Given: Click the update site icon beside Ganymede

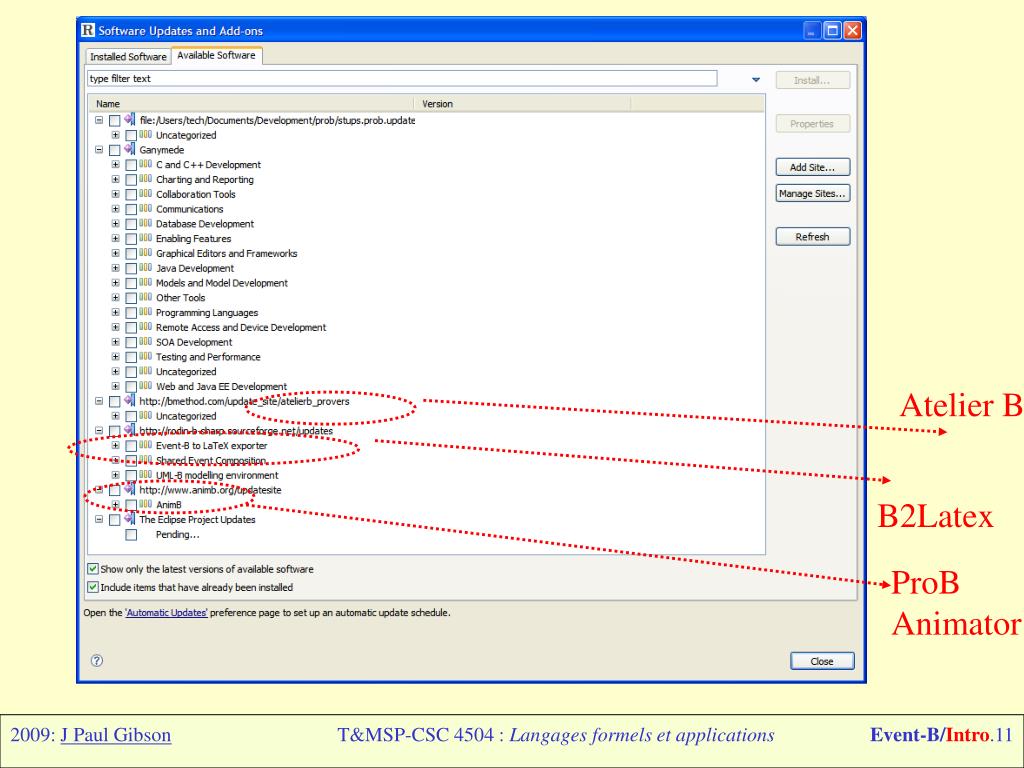Looking at the screenshot, I should click(129, 150).
